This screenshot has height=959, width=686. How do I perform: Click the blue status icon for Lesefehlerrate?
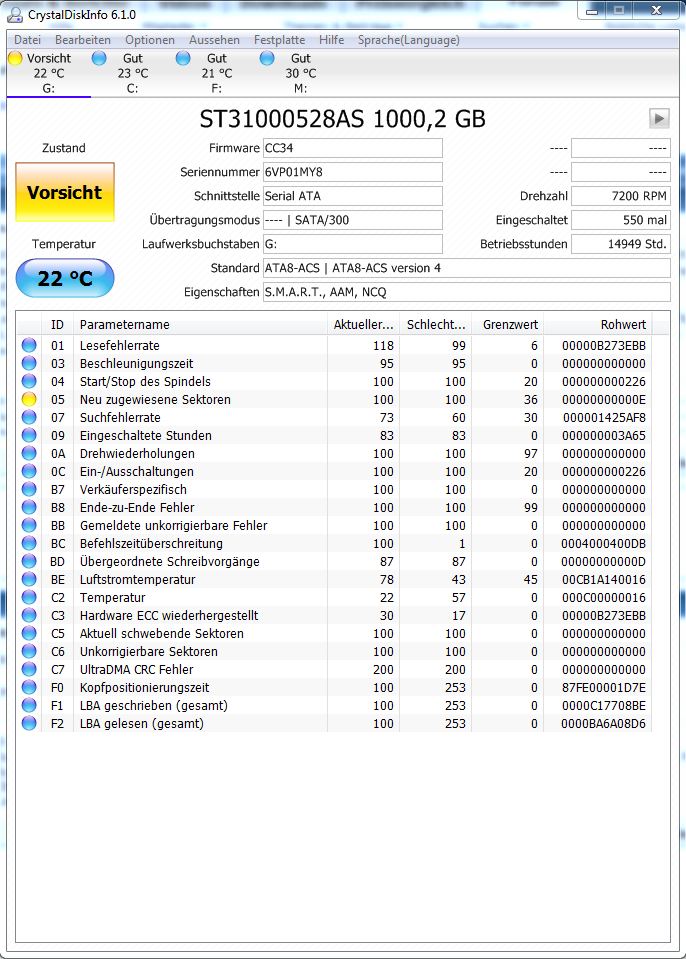(29, 345)
